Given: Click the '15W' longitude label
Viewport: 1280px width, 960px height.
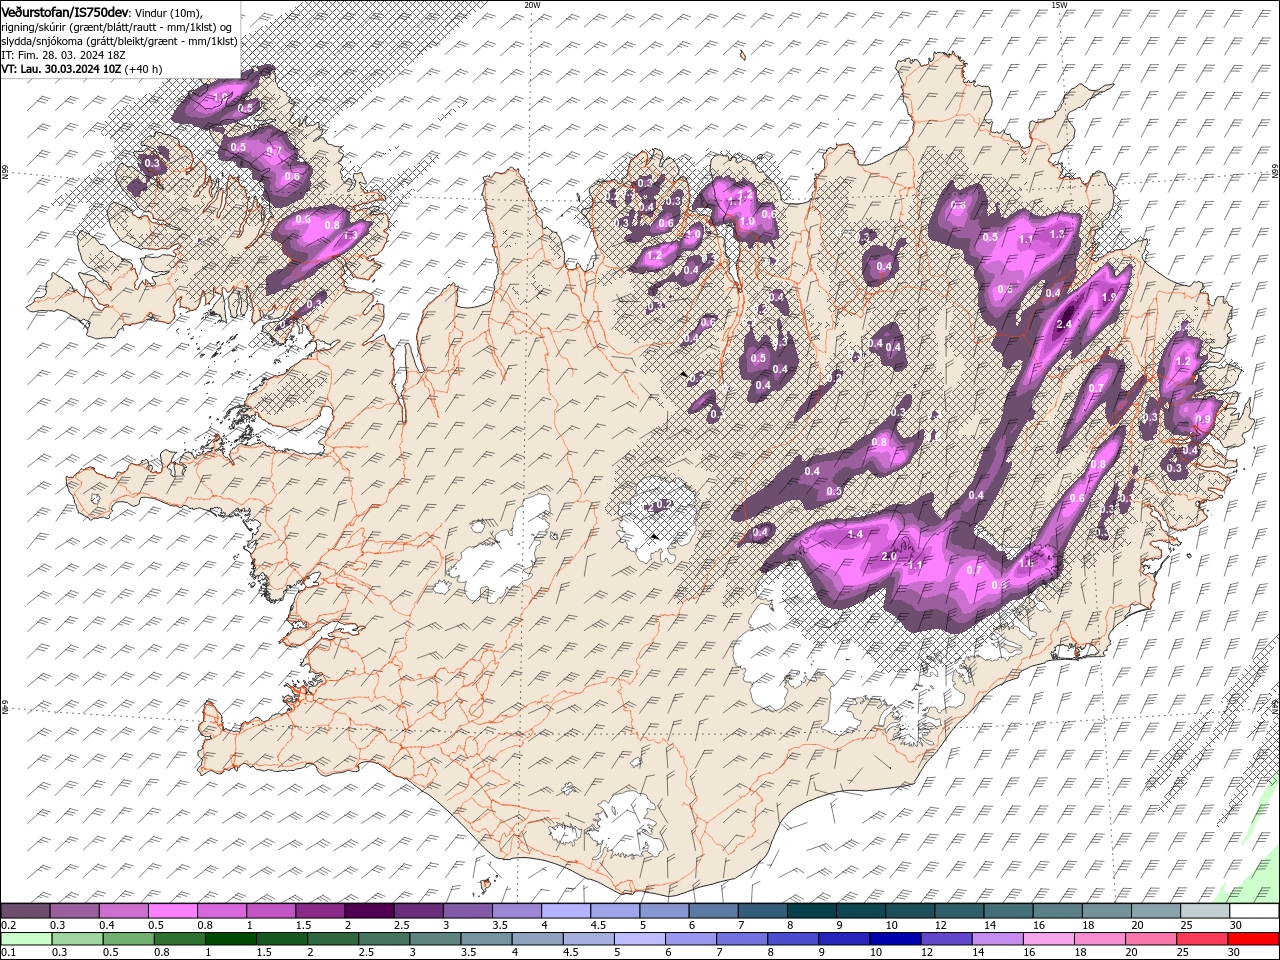Looking at the screenshot, I should tap(1059, 4).
